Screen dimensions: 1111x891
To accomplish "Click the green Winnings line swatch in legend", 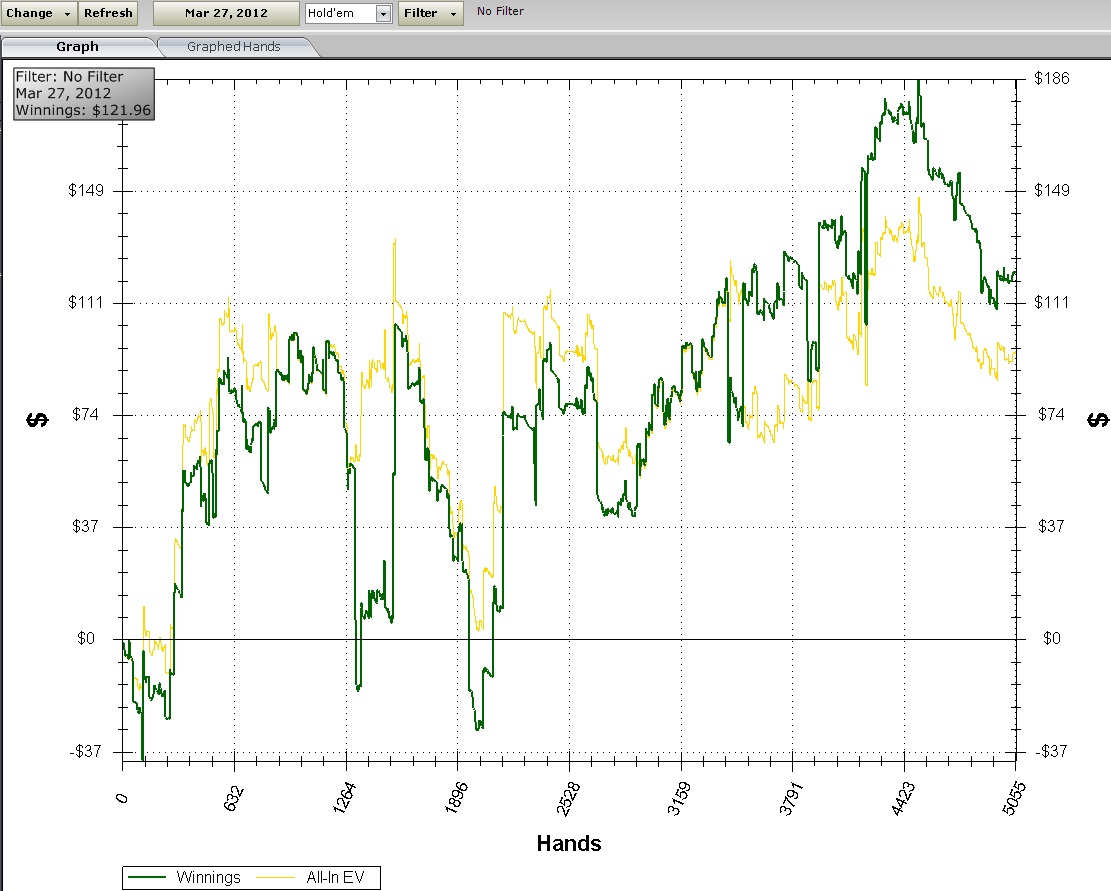I will [149, 878].
